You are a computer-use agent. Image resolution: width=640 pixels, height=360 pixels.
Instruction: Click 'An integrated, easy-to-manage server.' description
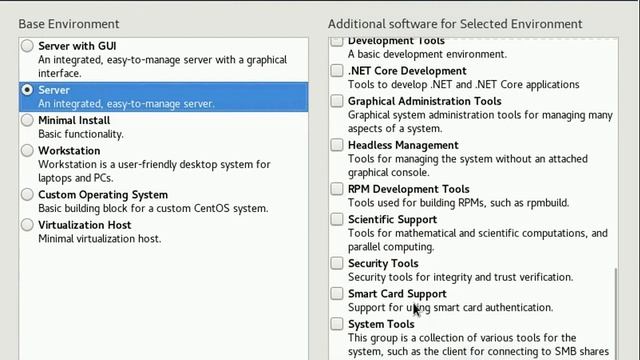click(x=126, y=104)
